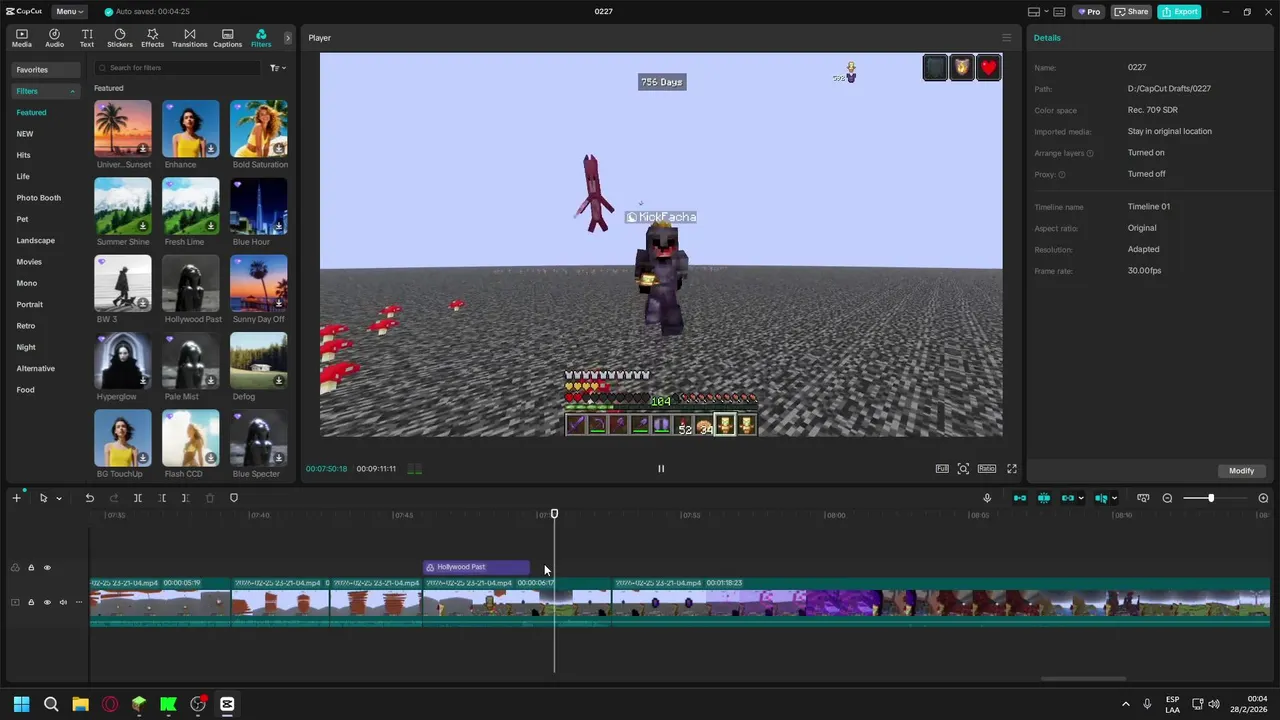Image resolution: width=1280 pixels, height=720 pixels.
Task: Click the Modify button
Action: tap(1241, 470)
